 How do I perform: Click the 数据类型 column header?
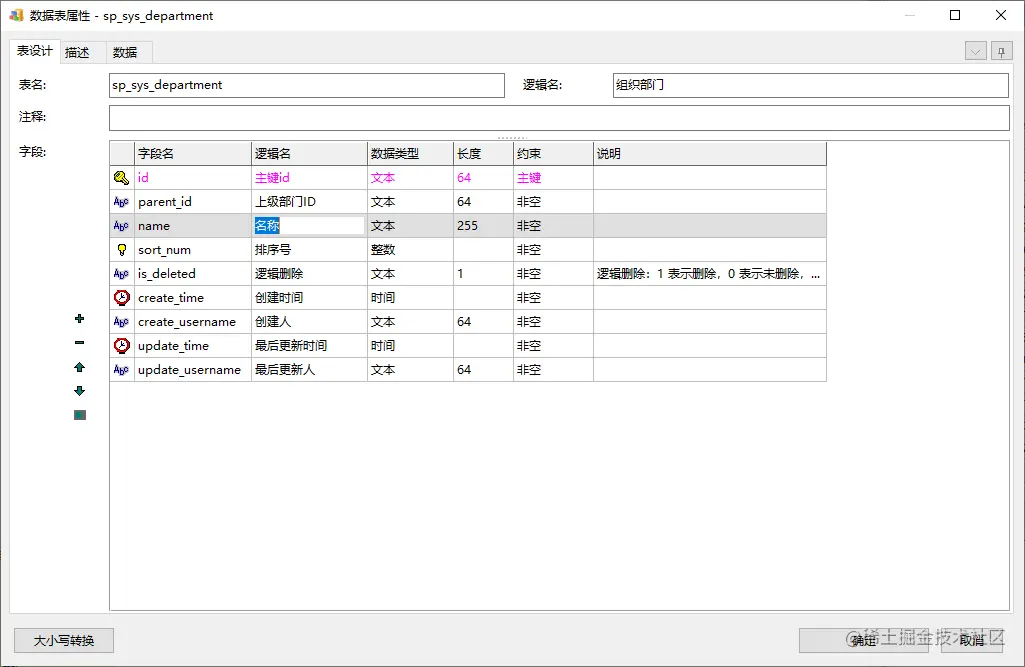[x=411, y=154]
